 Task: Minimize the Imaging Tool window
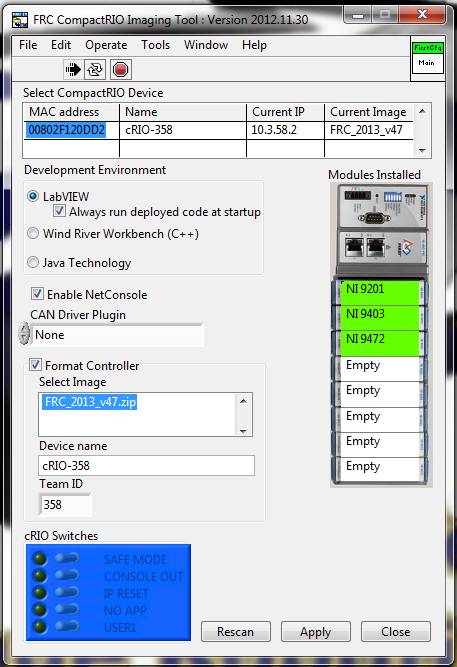click(x=358, y=15)
